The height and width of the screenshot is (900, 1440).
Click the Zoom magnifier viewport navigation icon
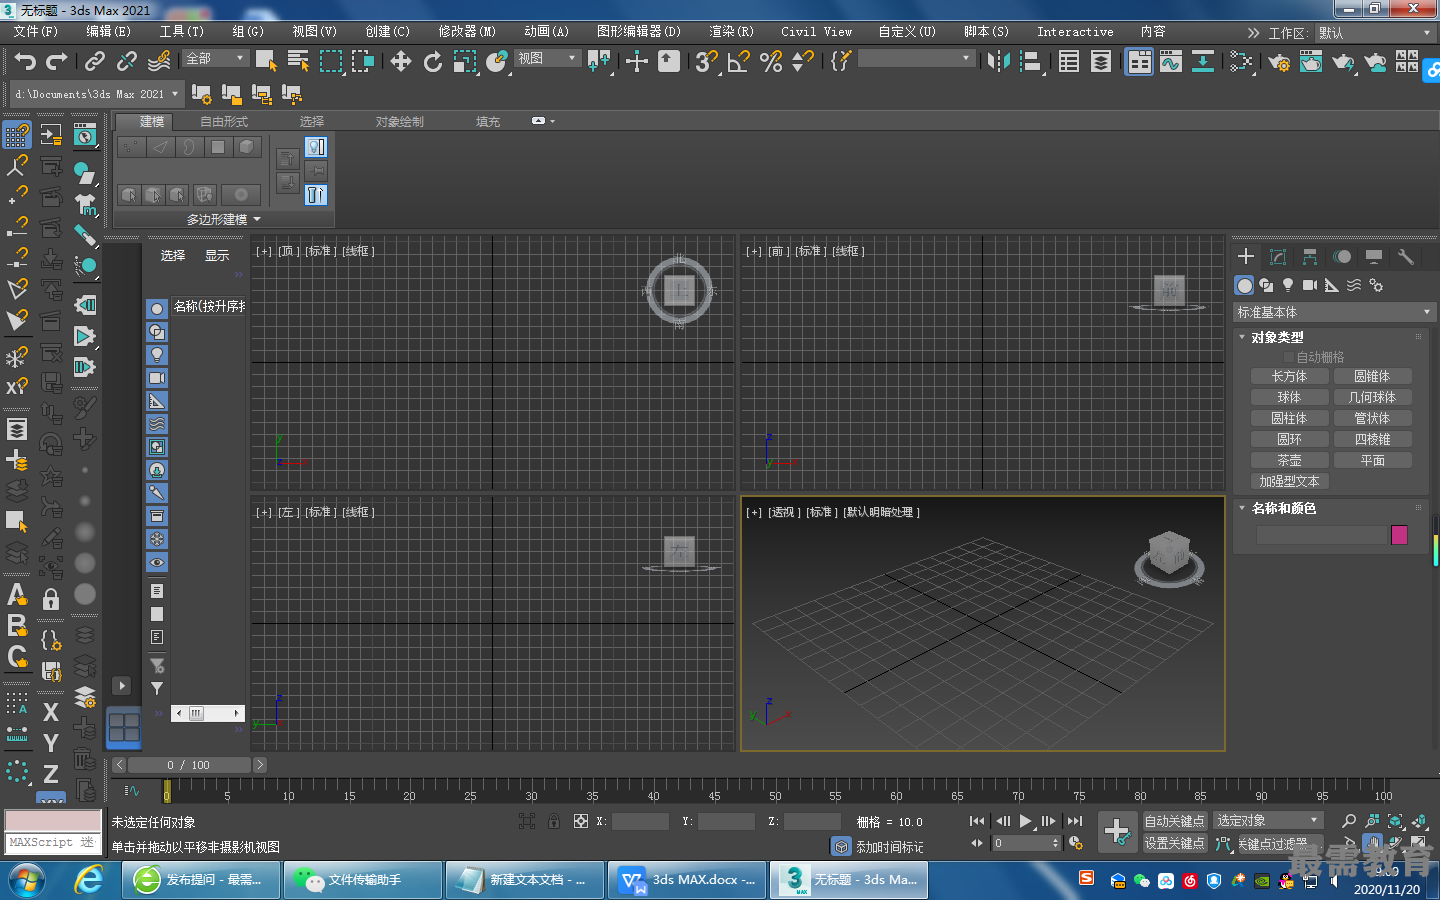tap(1349, 821)
